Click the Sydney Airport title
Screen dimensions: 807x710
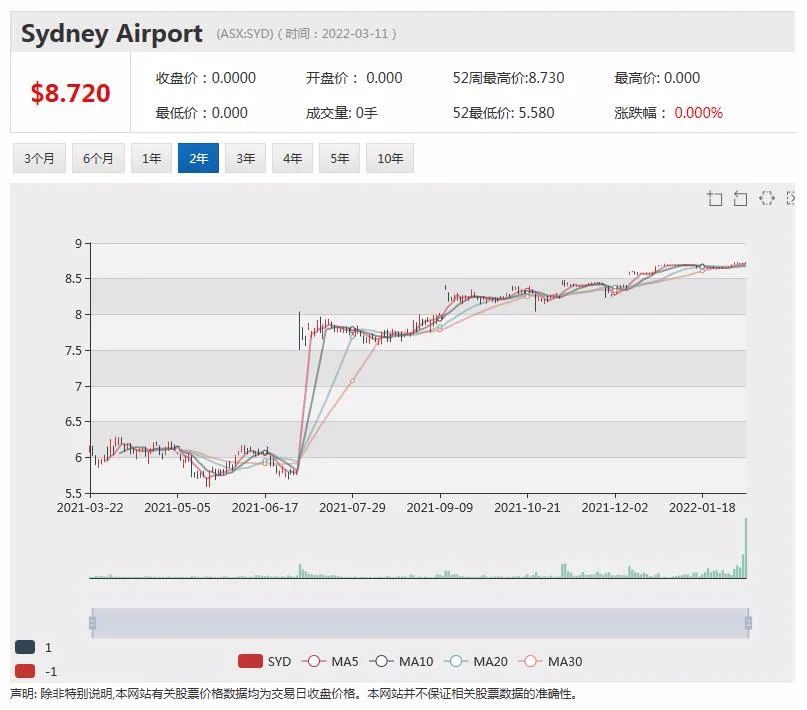point(112,34)
